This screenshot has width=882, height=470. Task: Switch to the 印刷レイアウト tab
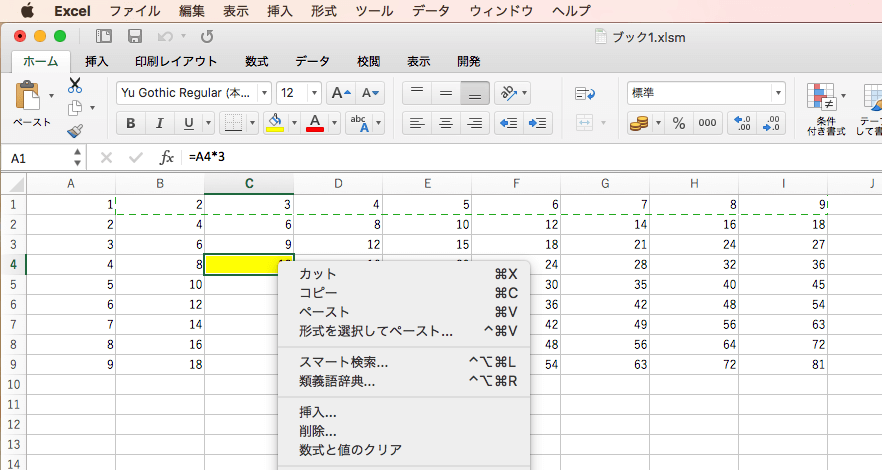coord(176,61)
